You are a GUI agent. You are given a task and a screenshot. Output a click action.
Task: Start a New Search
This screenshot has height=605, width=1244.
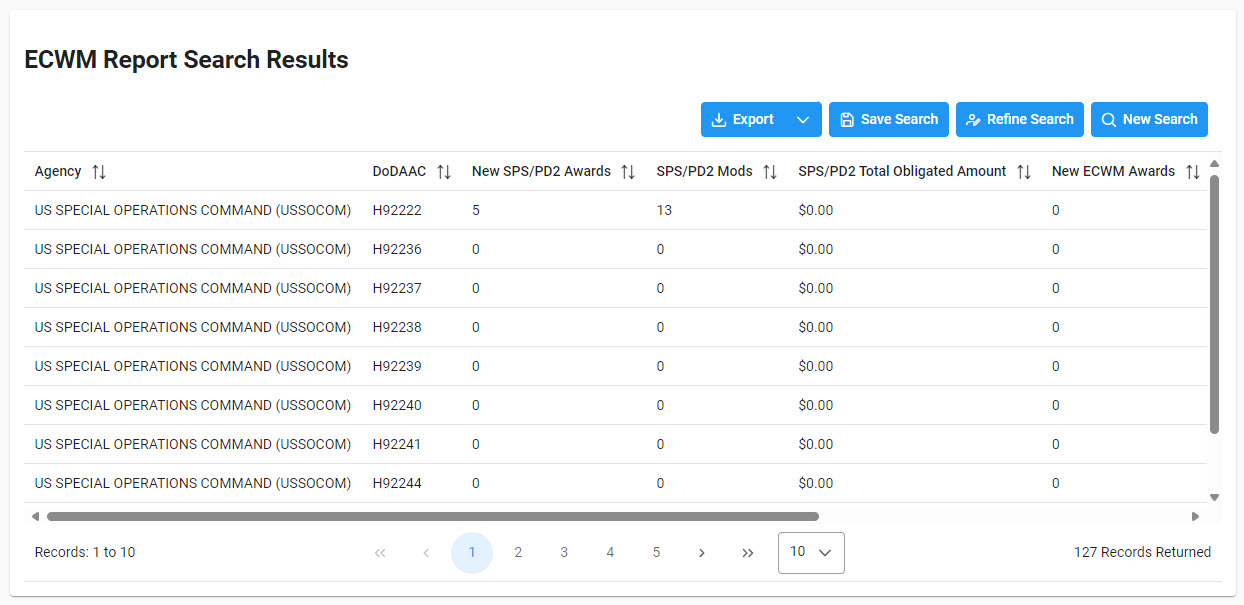pyautogui.click(x=1148, y=120)
